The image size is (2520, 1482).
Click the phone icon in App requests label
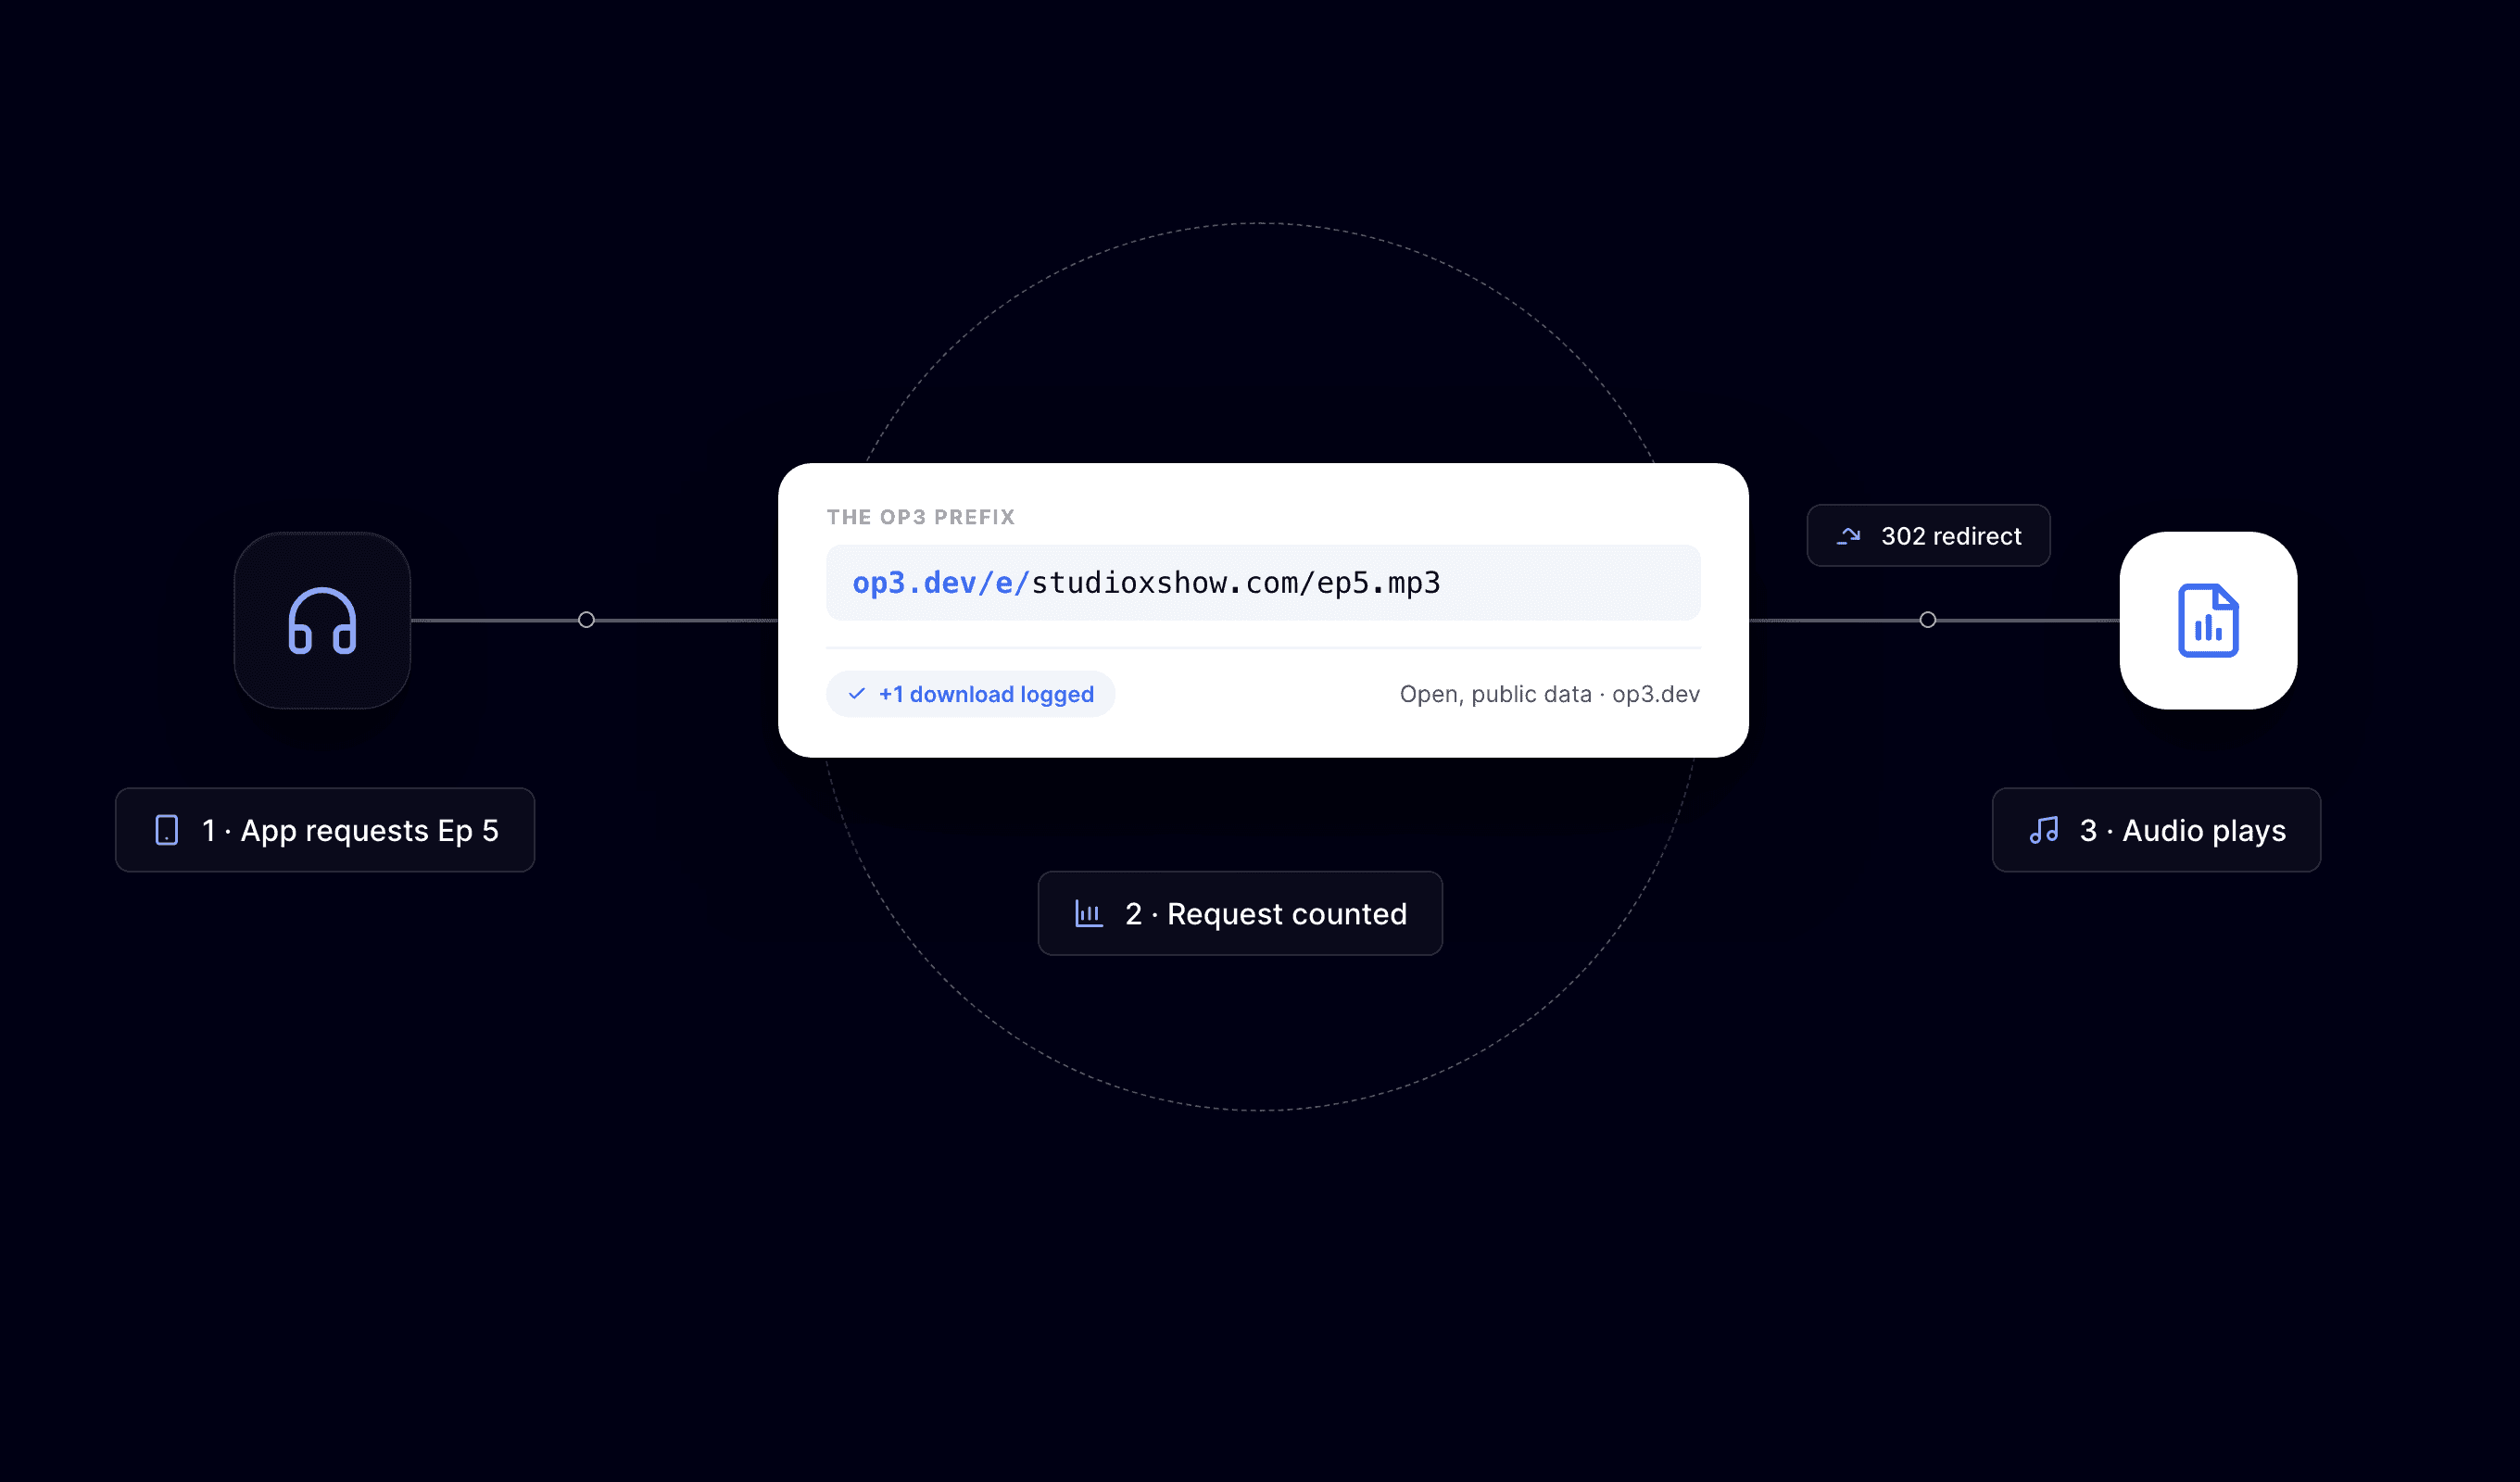[167, 830]
